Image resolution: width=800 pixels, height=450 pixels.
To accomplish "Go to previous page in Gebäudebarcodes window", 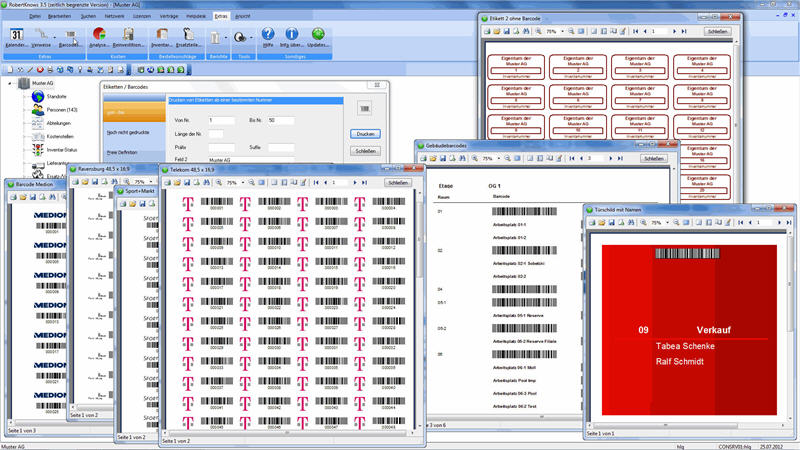I will tap(581, 158).
